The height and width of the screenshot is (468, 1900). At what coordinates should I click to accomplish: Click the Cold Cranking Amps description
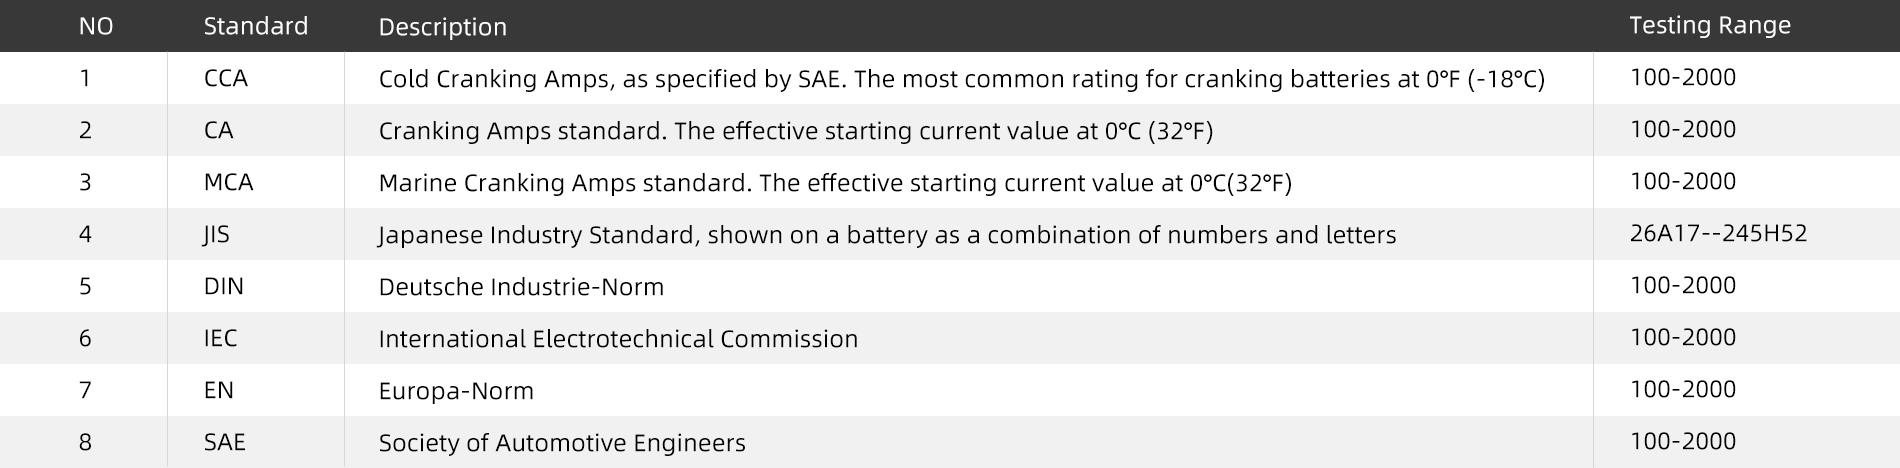coord(961,79)
